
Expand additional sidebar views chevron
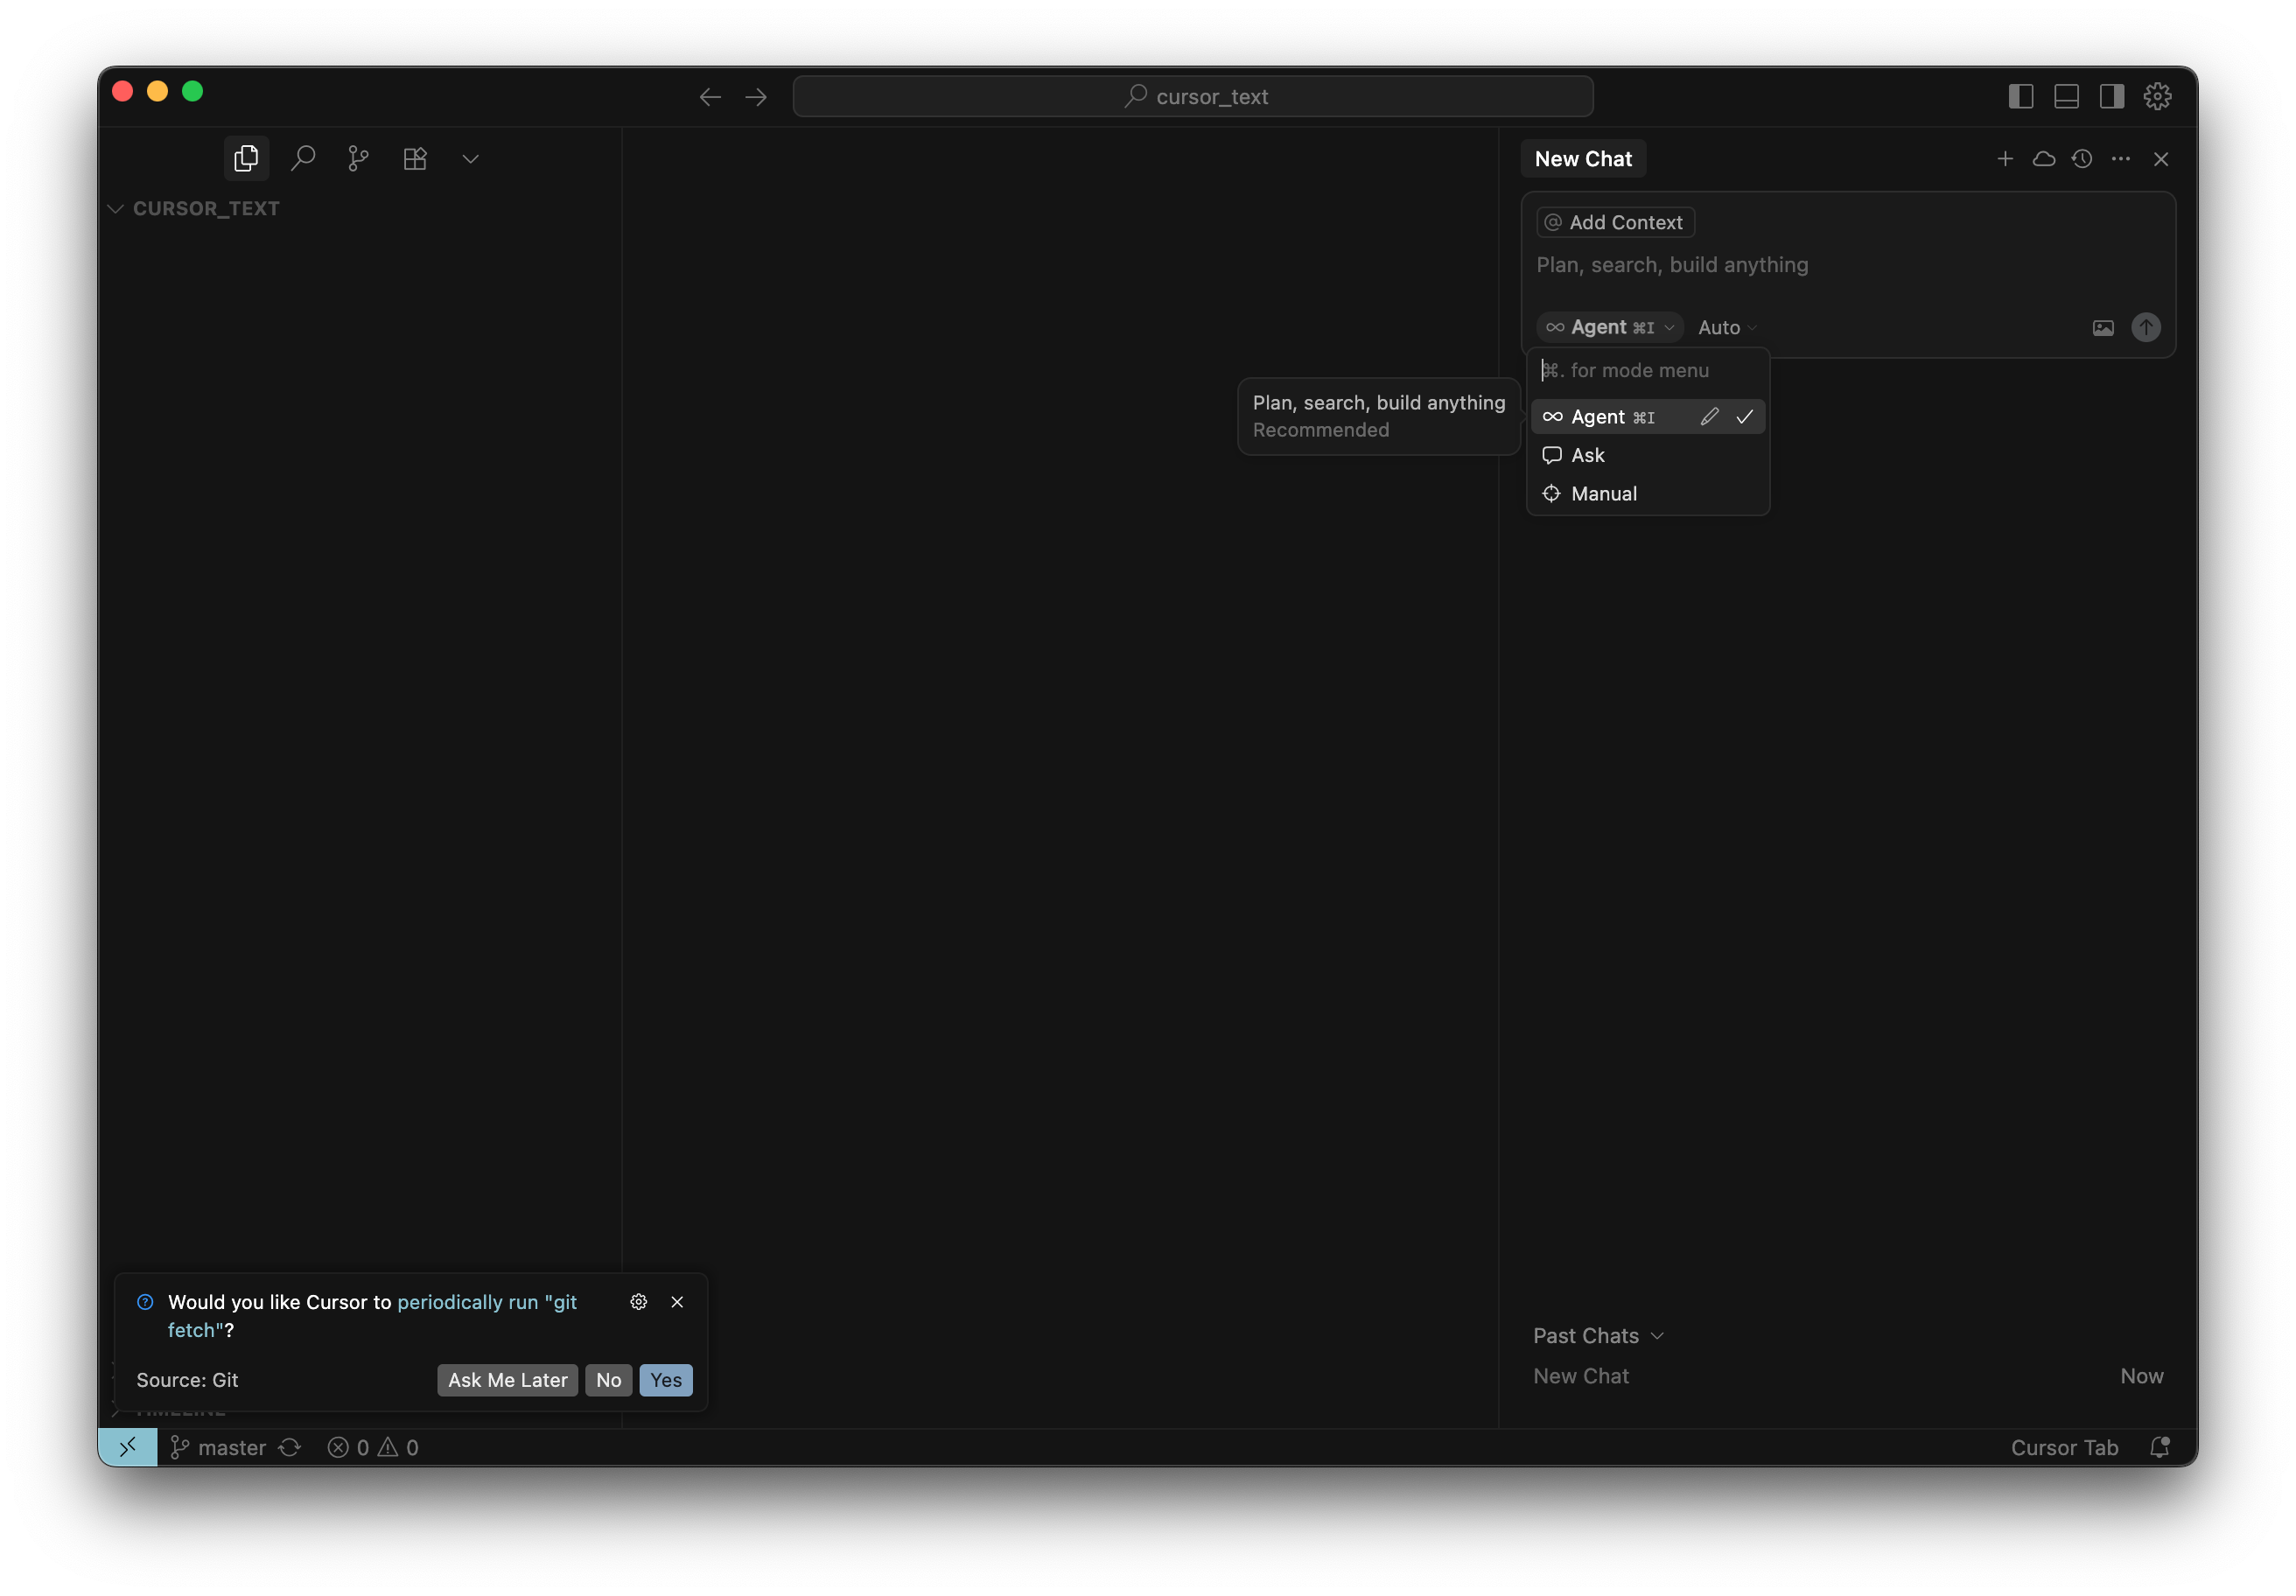pos(471,159)
